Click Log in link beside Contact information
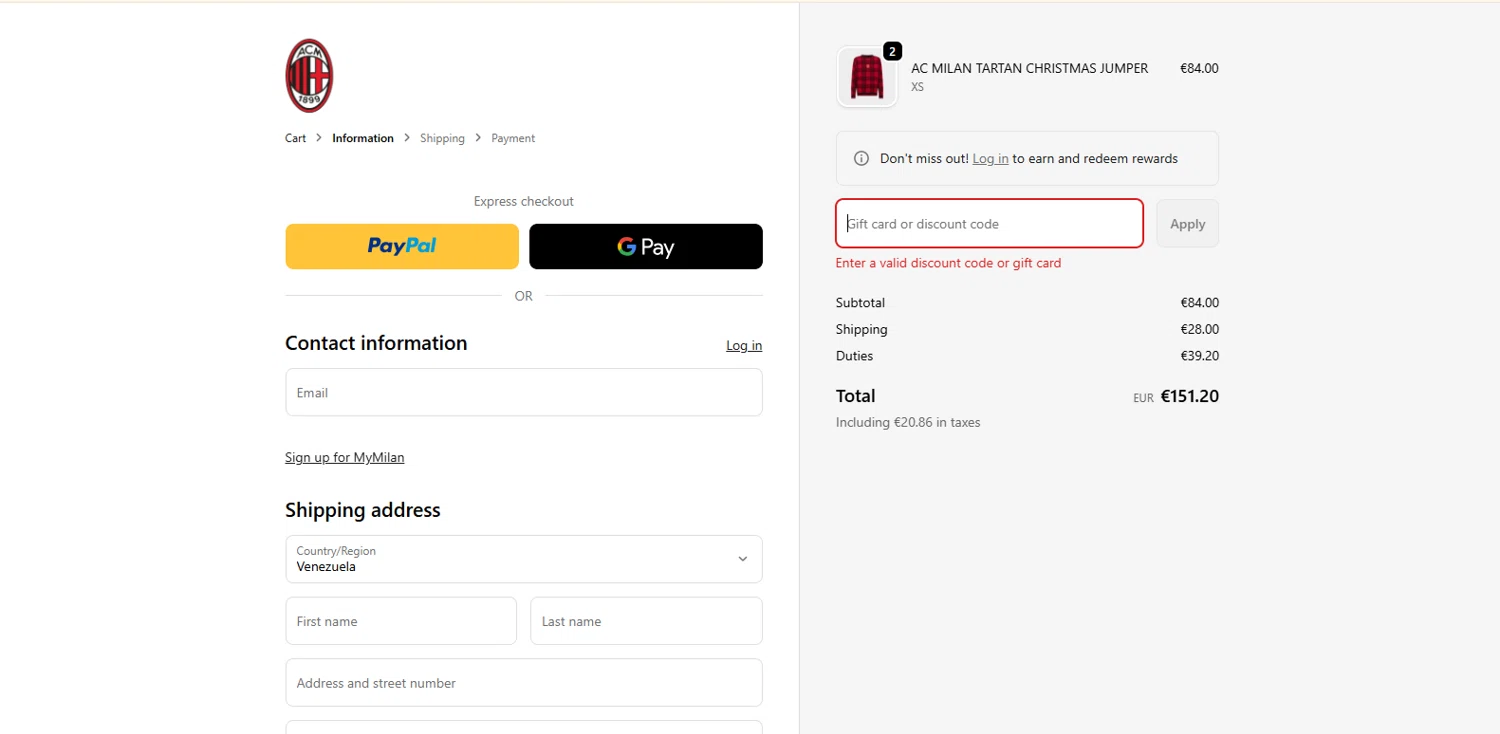Screen dimensions: 1500x734 pos(744,345)
